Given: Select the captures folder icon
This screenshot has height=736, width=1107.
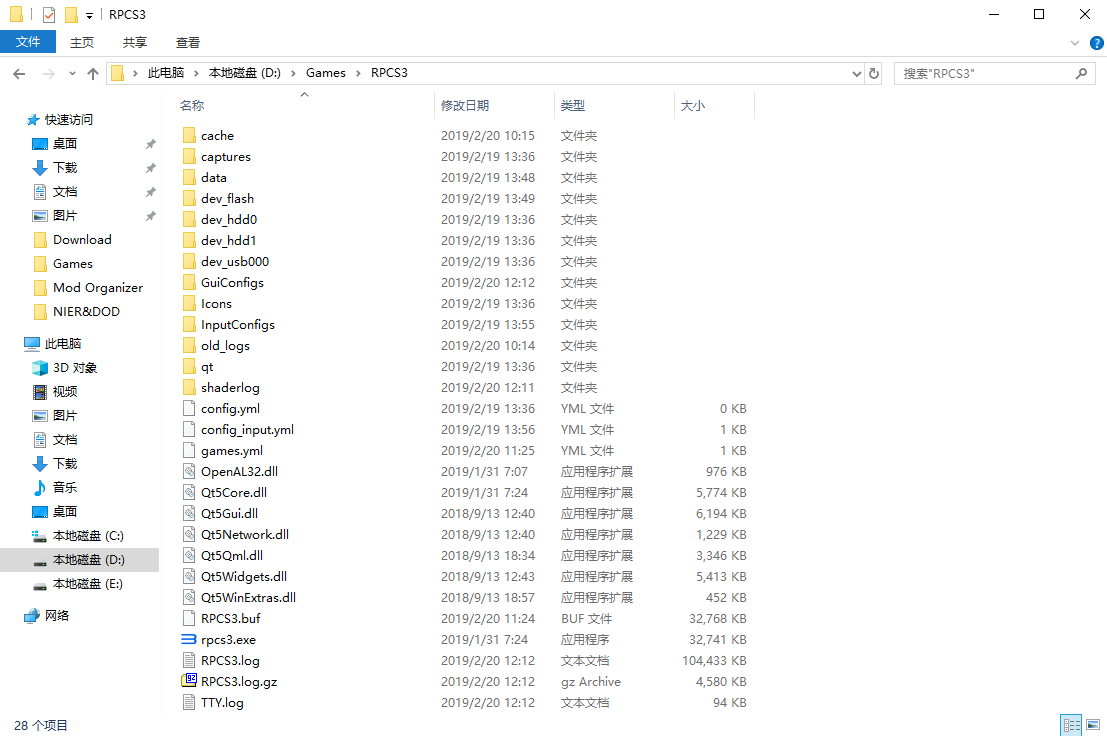Looking at the screenshot, I should [x=189, y=157].
